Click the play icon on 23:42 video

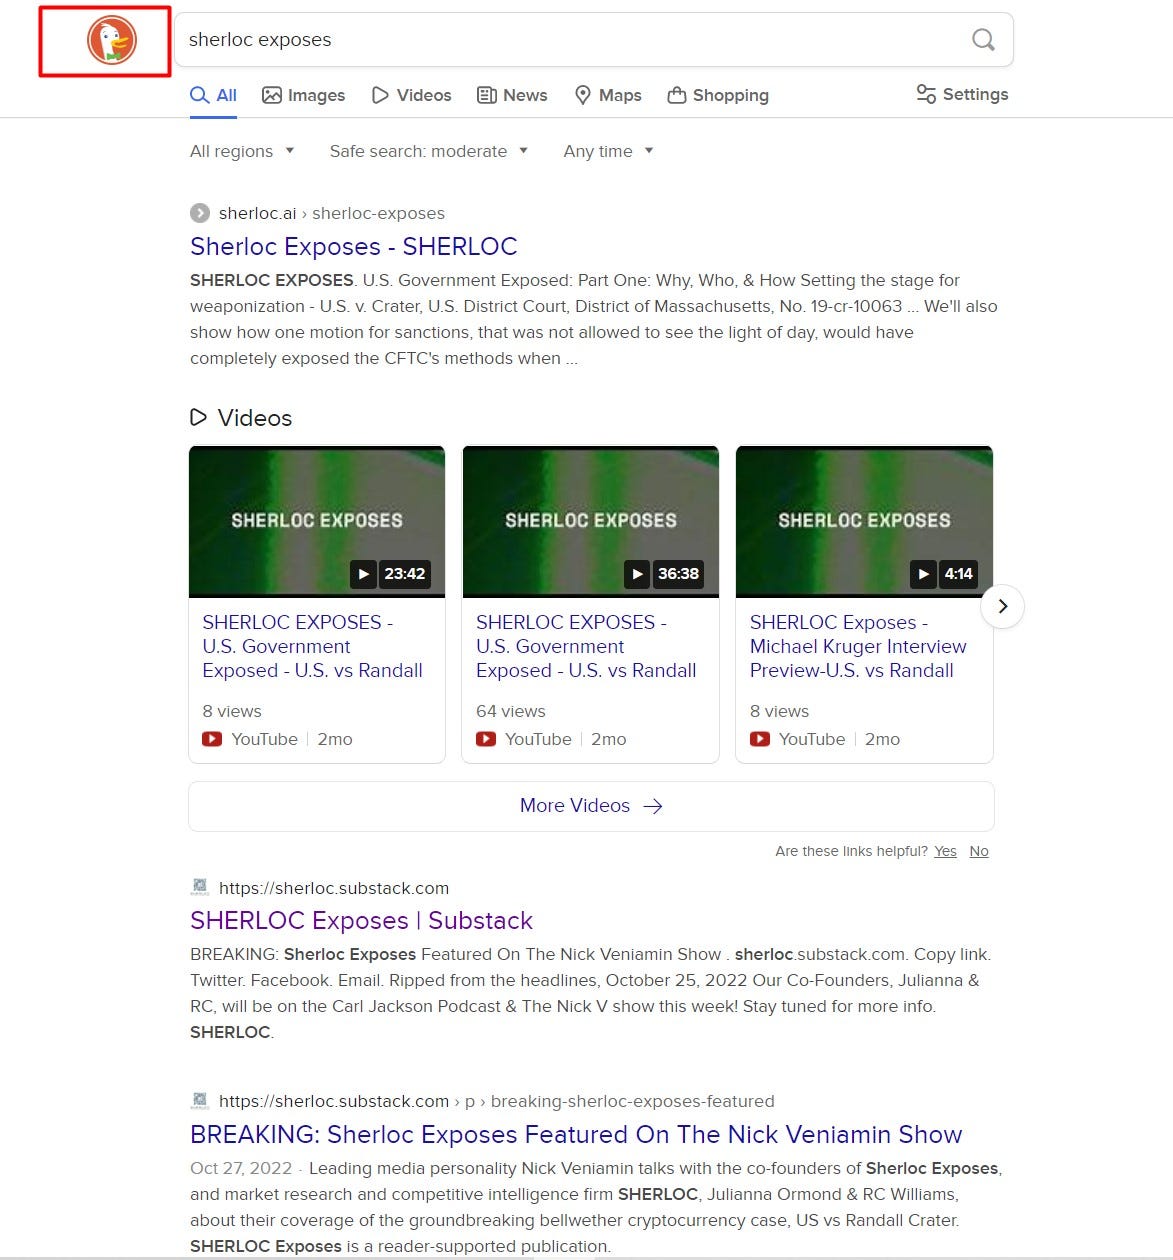[x=364, y=574]
